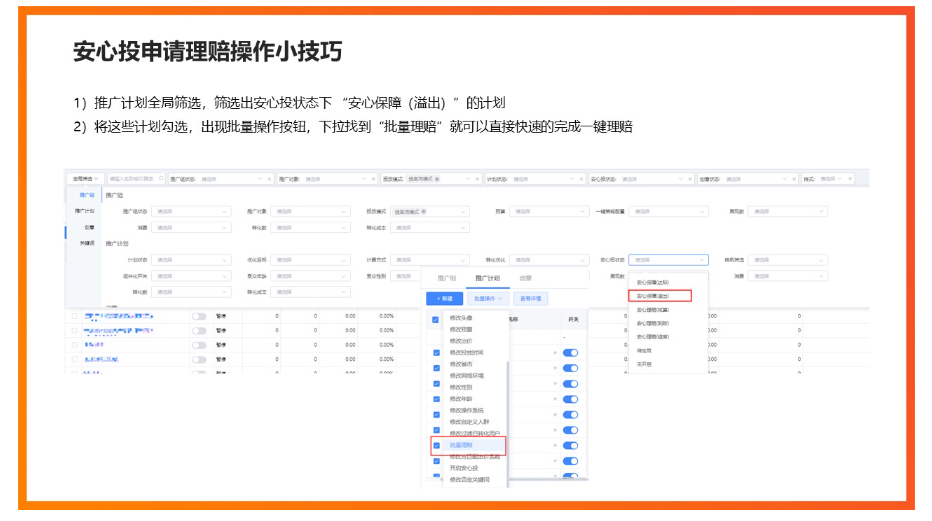Screen dimensions: 932x521
Task: Choose 开启安心投 from batch menu
Action: 464,468
